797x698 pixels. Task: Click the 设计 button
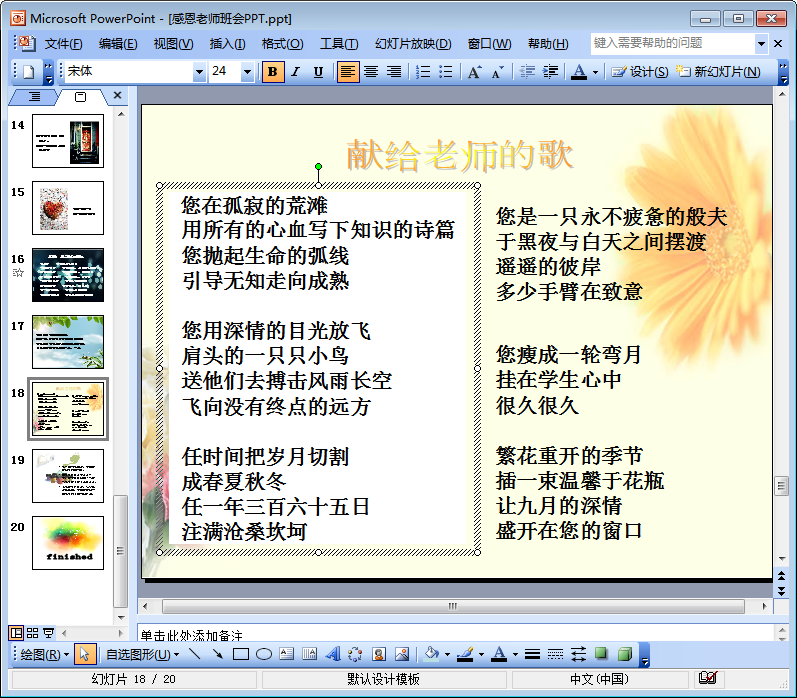(639, 72)
